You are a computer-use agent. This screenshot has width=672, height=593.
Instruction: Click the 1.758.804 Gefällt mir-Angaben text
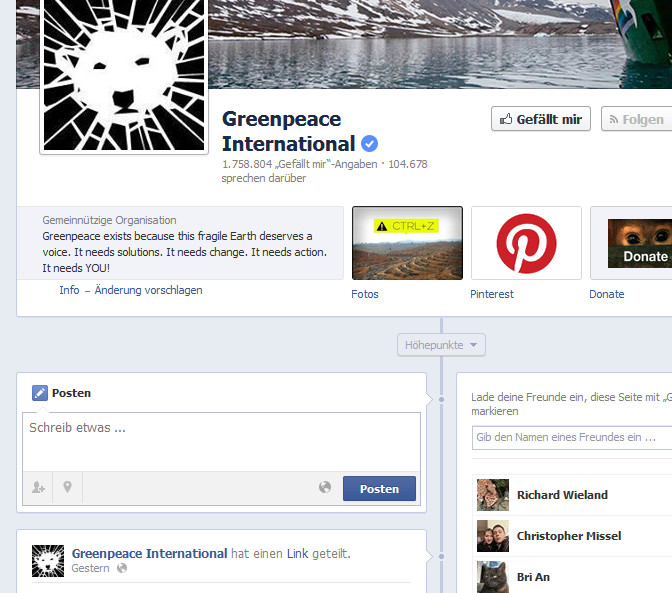point(300,164)
